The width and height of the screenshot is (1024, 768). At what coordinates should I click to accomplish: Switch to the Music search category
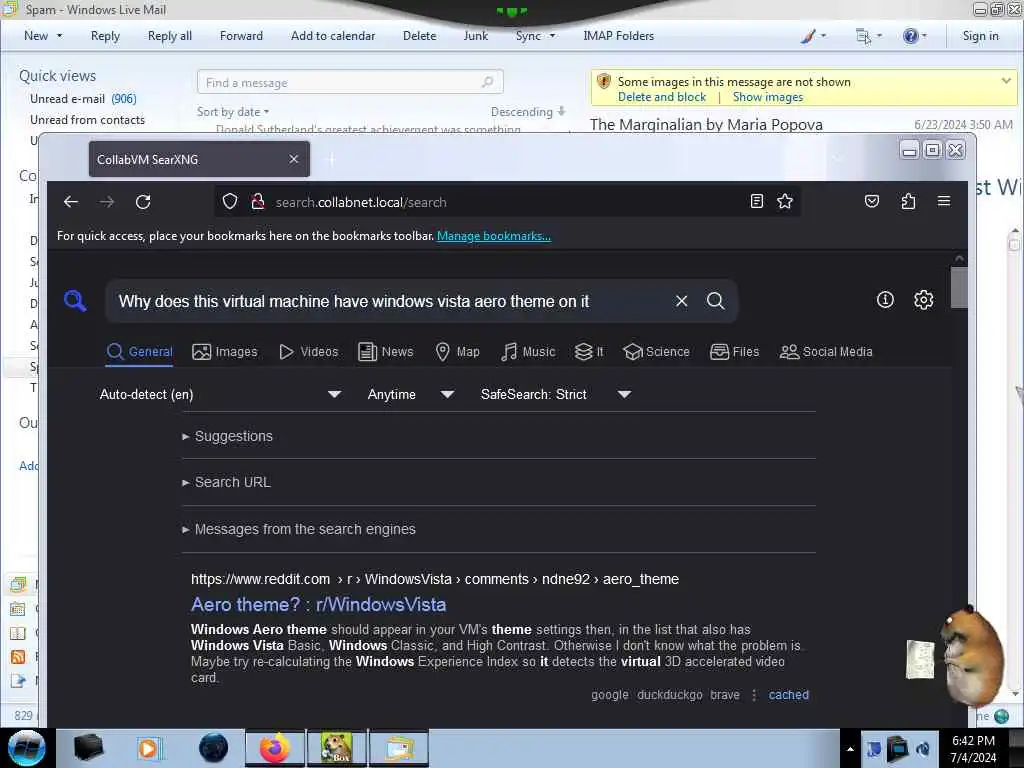[528, 352]
